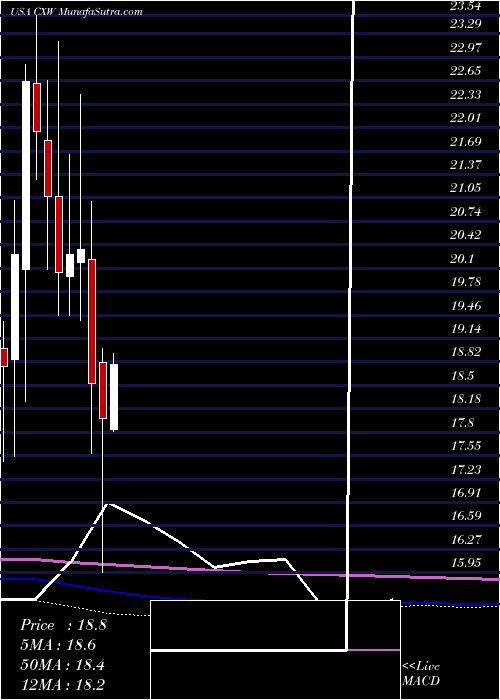The height and width of the screenshot is (700, 500).
Task: Click the 17.8 price axis label
Action: click(462, 422)
